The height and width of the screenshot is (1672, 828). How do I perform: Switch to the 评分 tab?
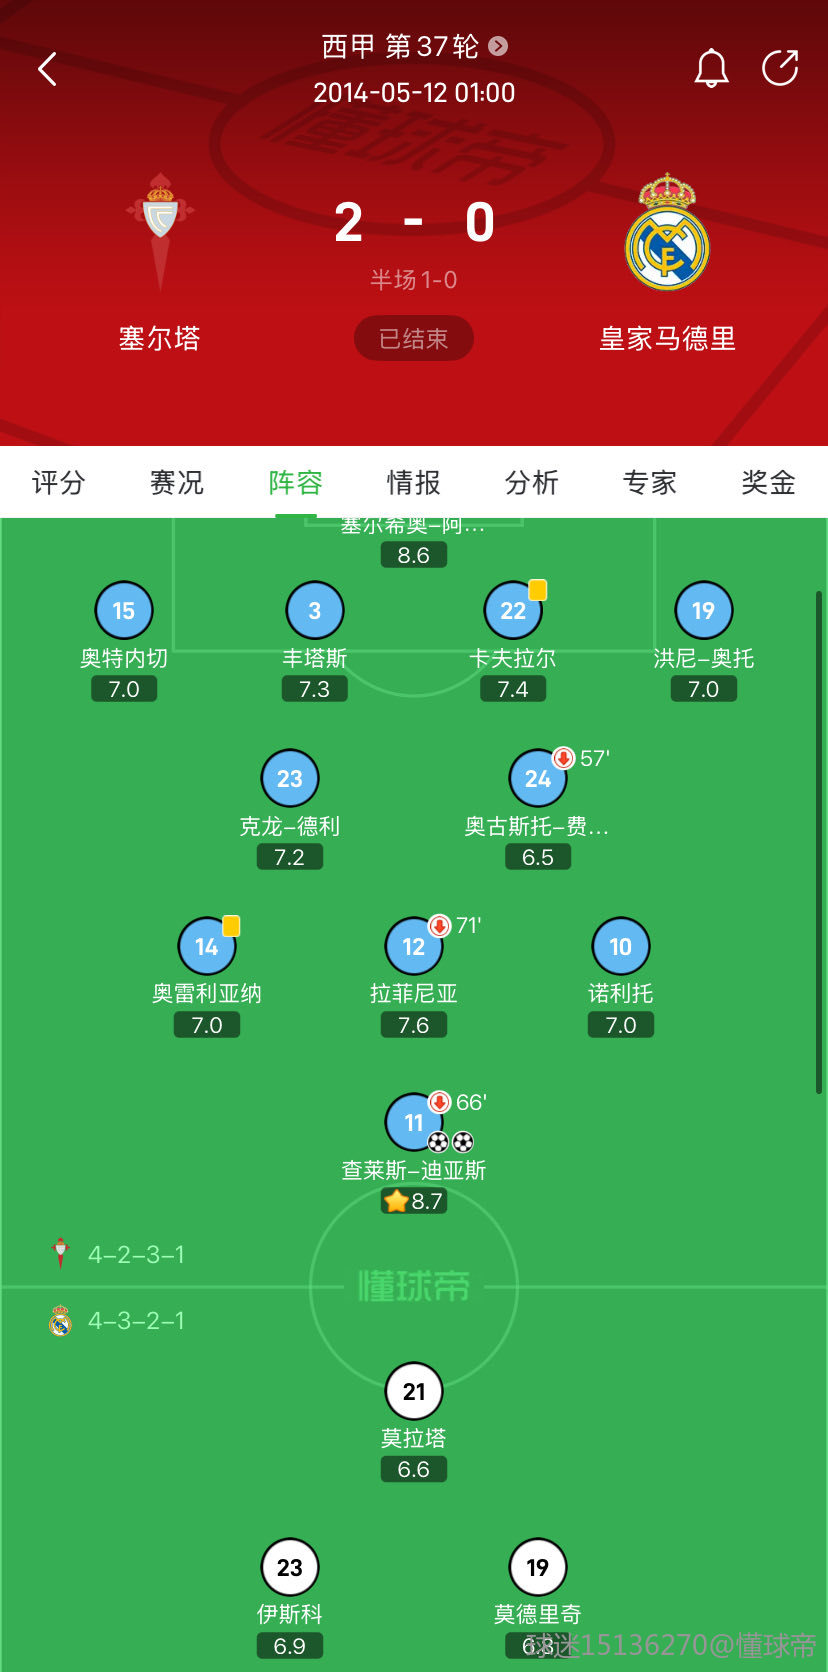pyautogui.click(x=58, y=483)
